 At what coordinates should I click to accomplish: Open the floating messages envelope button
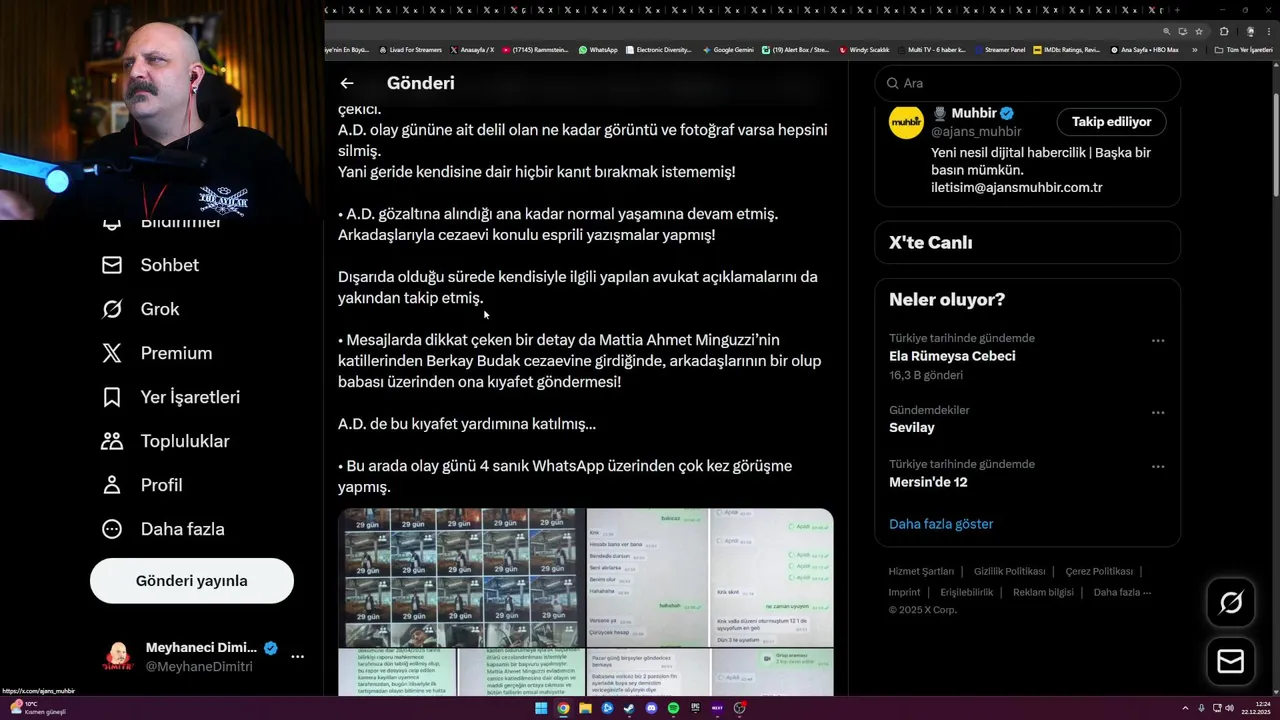click(1231, 662)
